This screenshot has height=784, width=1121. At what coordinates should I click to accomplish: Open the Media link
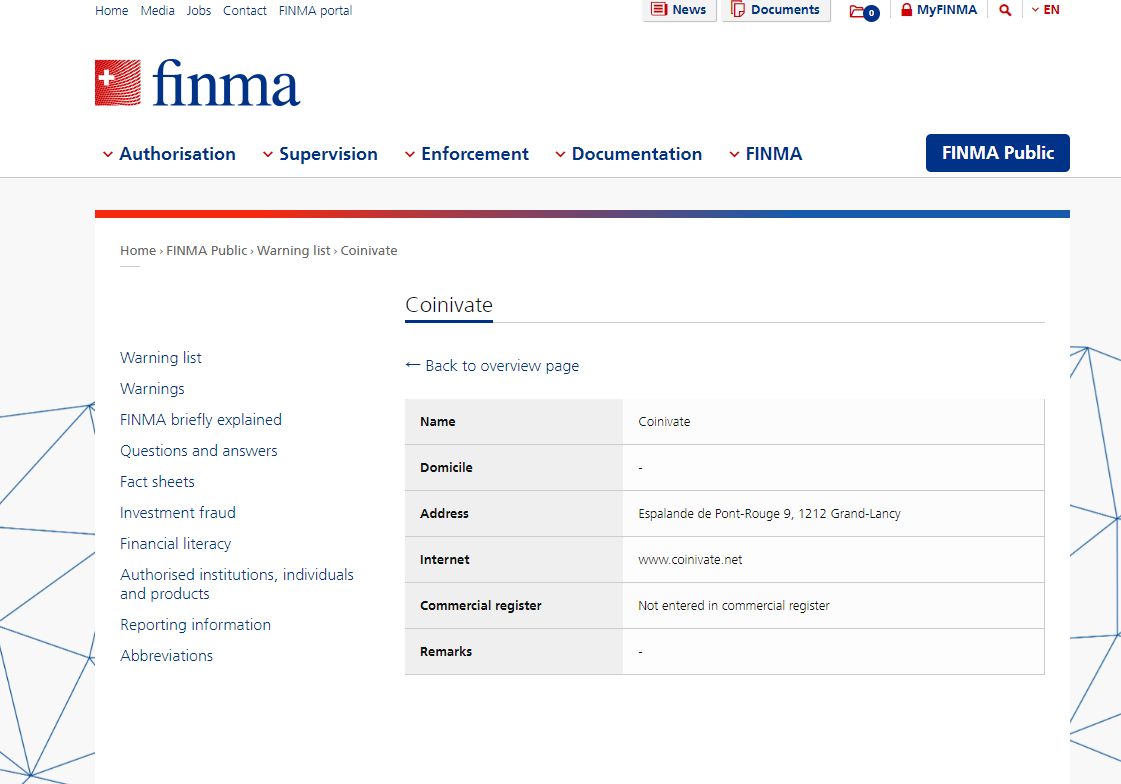[x=157, y=11]
